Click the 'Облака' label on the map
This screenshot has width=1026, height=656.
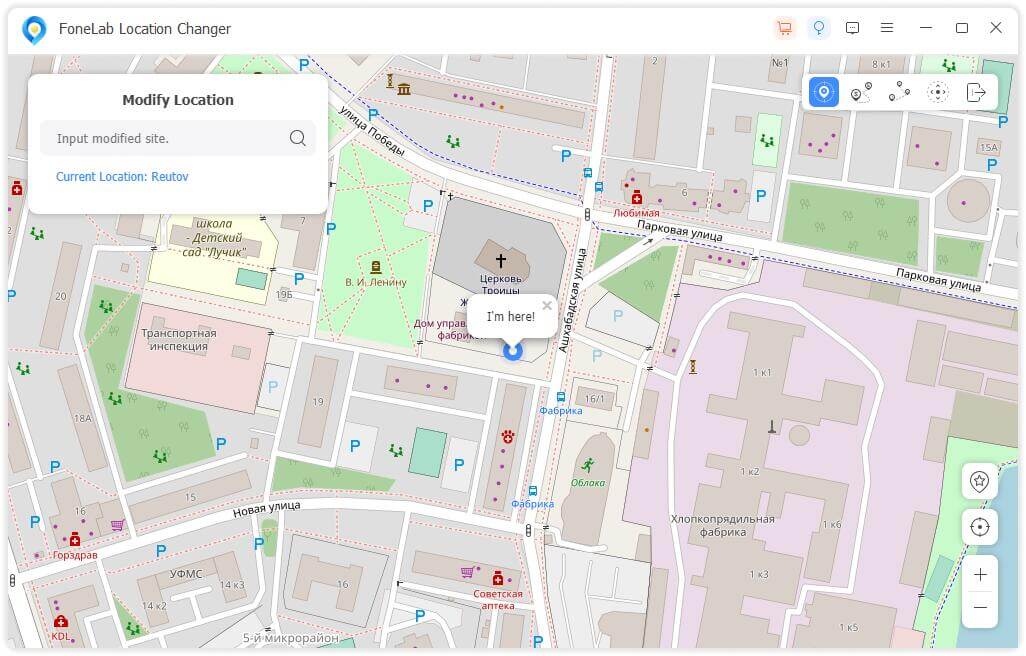(x=588, y=483)
